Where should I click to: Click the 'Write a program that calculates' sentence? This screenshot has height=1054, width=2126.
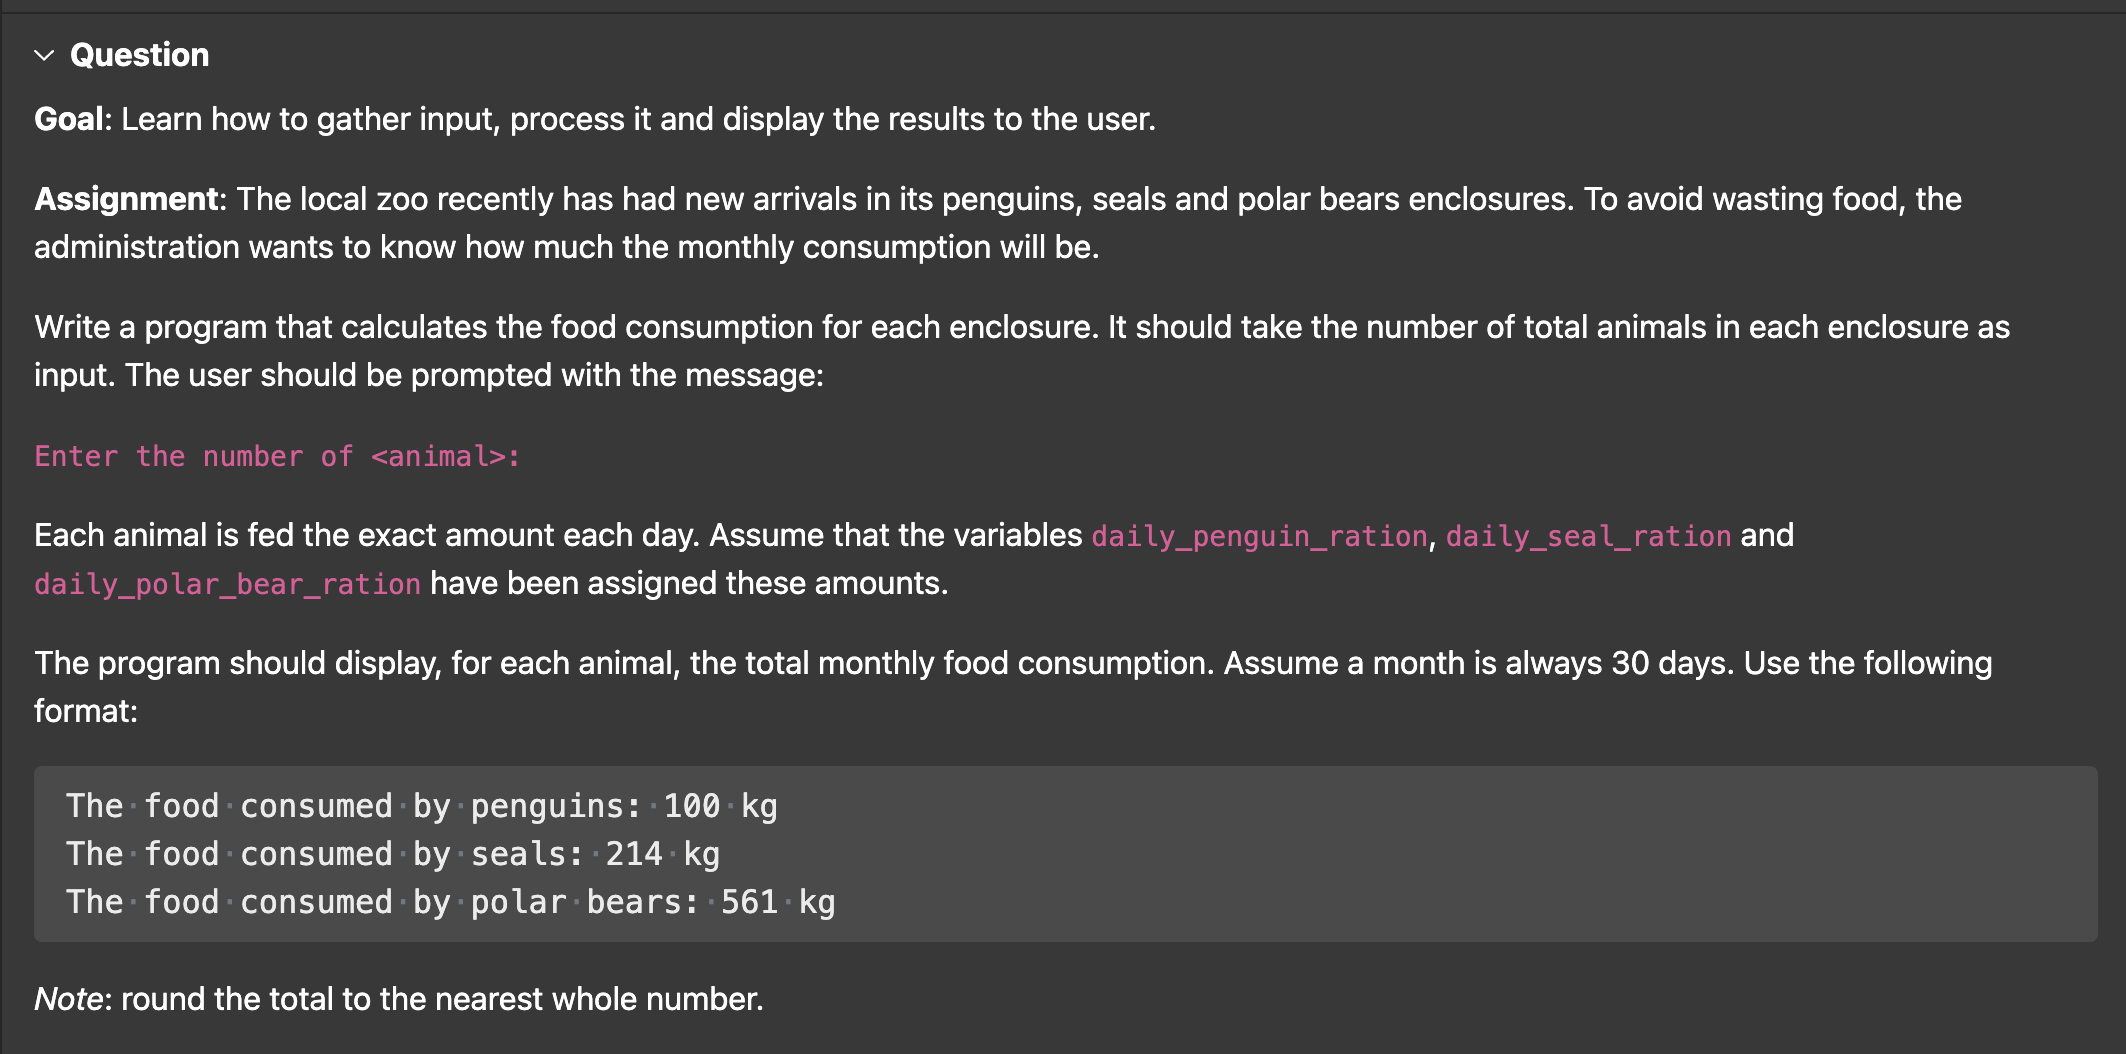(x=1021, y=351)
